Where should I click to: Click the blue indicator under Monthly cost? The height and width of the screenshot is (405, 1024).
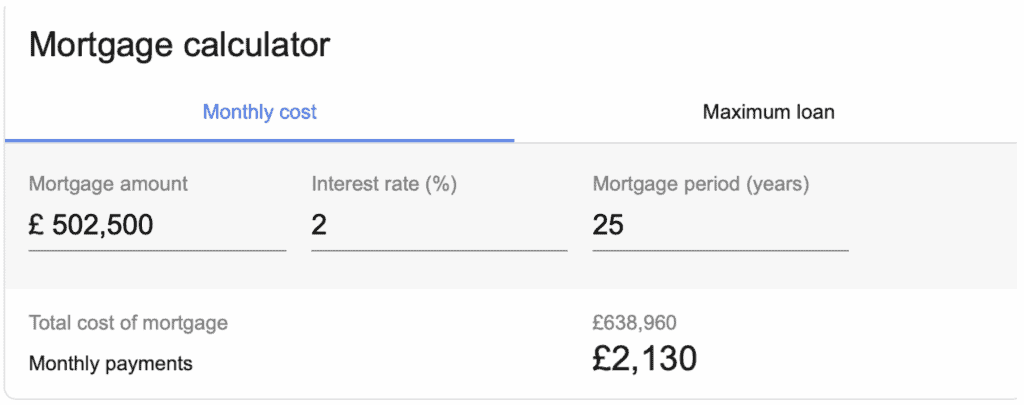pos(259,140)
